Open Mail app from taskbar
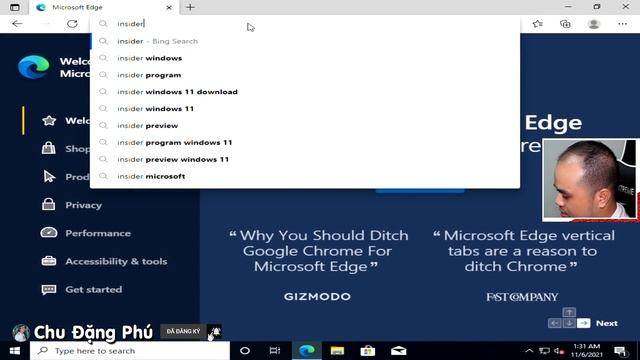The height and width of the screenshot is (360, 640). point(398,351)
